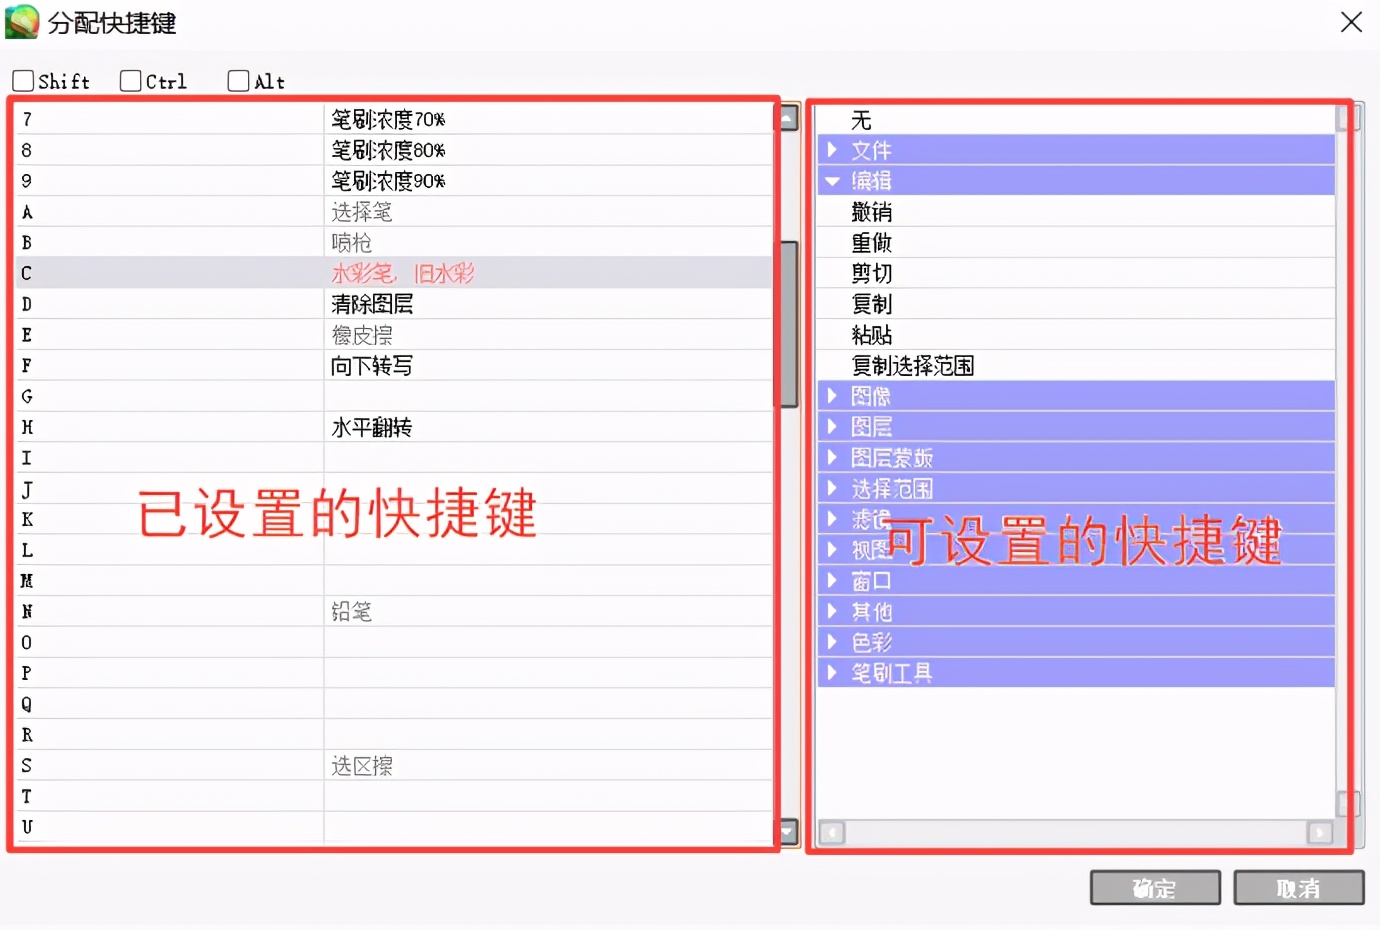Image resolution: width=1380 pixels, height=930 pixels.
Task: Click right arrow of horizontal scrollbar
Action: (1320, 832)
